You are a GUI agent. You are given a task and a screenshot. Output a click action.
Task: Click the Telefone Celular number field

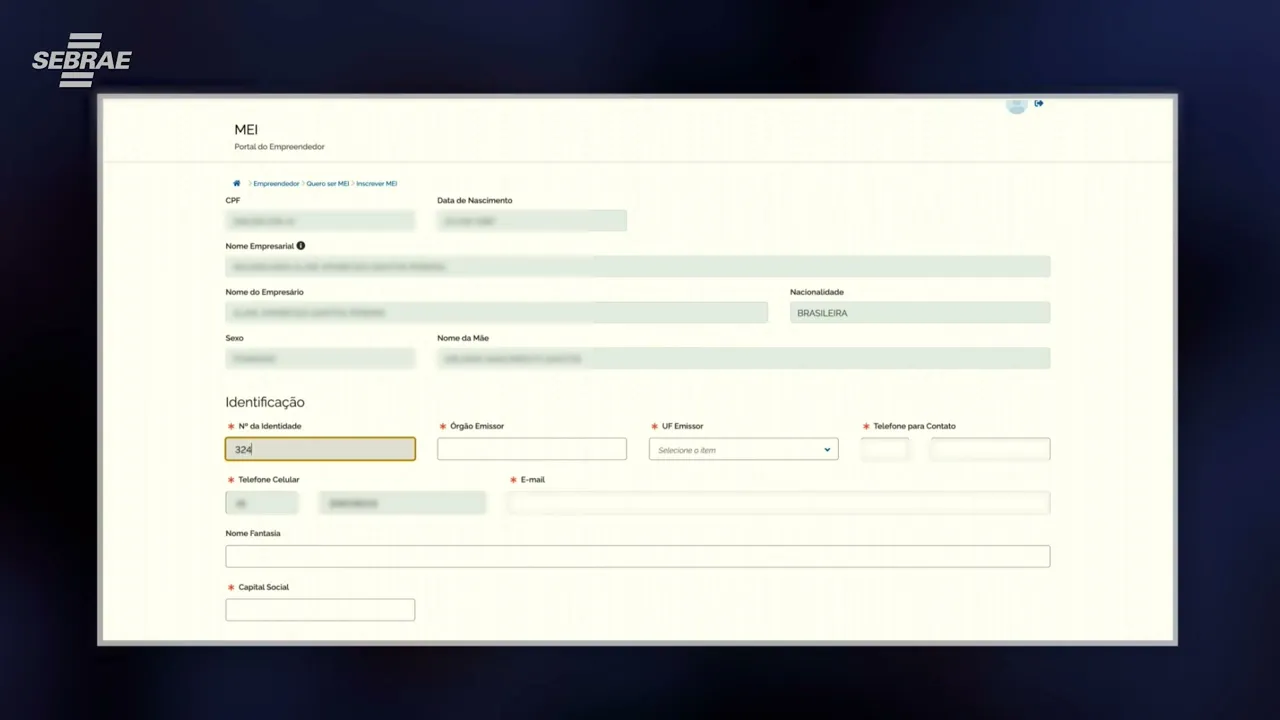pyautogui.click(x=402, y=503)
